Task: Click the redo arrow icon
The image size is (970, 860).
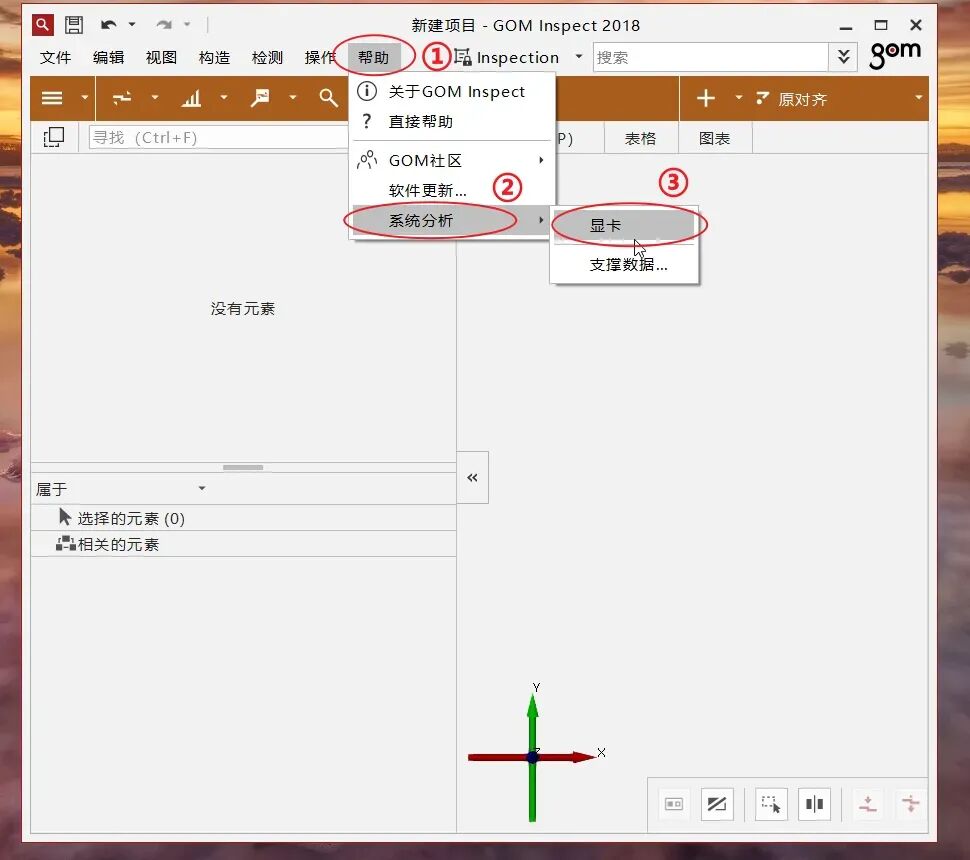Action: (164, 25)
